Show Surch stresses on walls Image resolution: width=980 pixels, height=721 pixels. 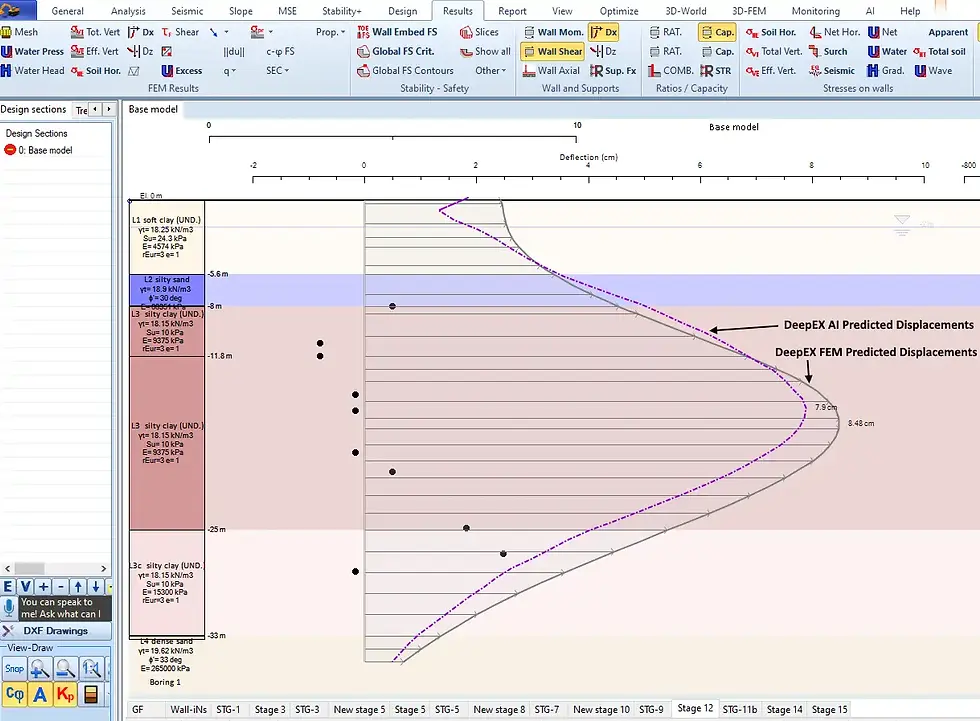(828, 51)
